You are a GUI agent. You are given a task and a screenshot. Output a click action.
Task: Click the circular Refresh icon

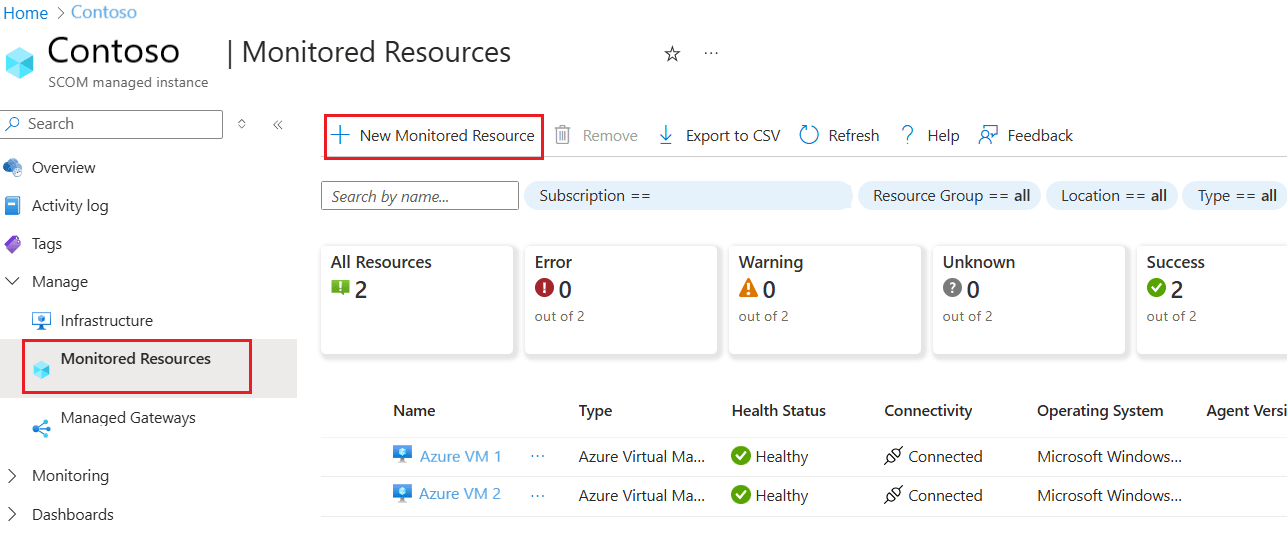(x=809, y=135)
